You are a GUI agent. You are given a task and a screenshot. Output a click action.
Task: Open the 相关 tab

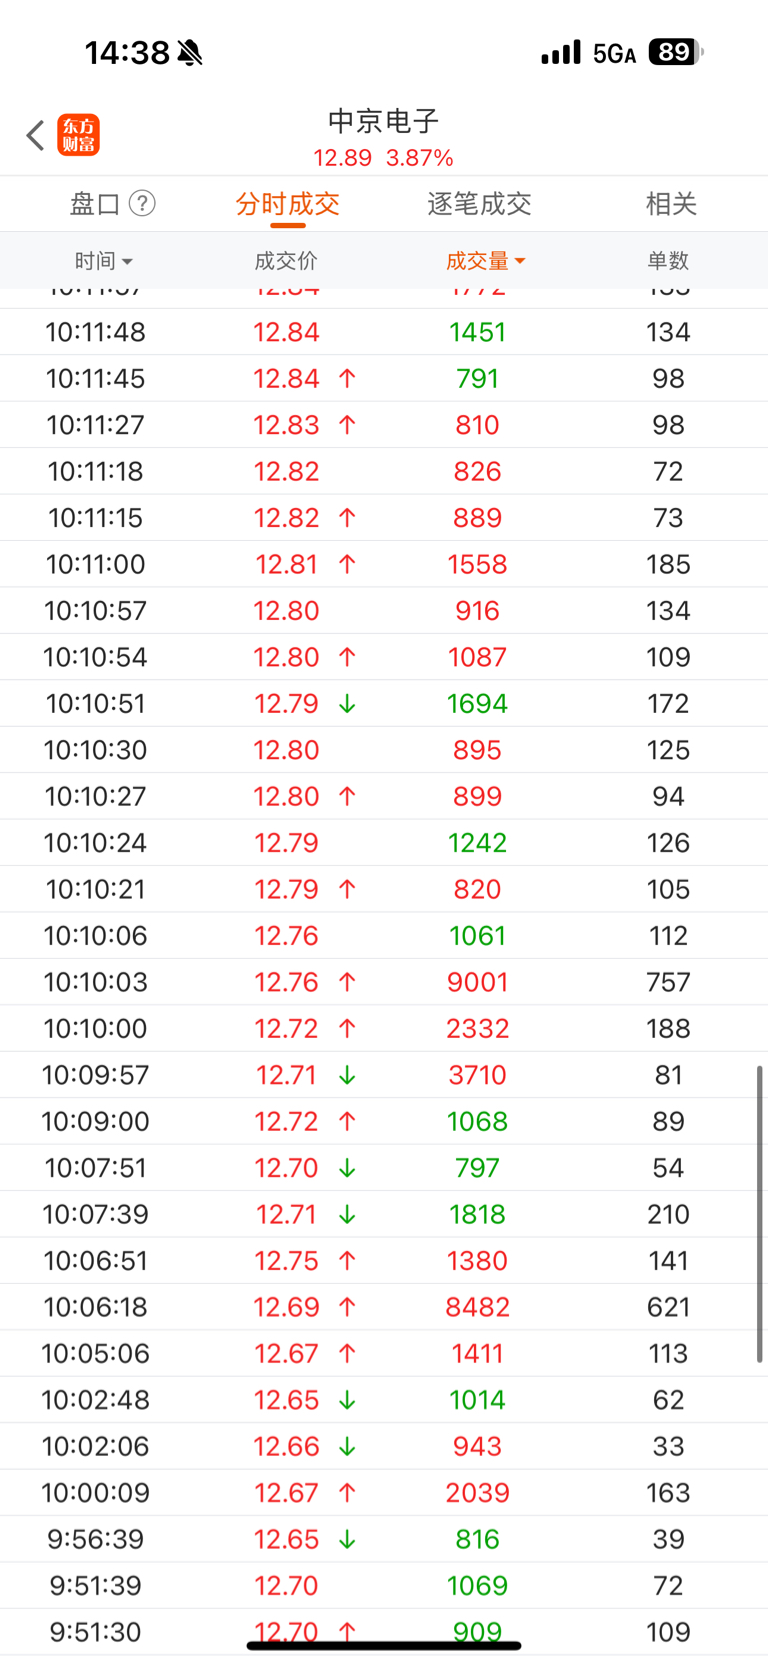point(671,204)
